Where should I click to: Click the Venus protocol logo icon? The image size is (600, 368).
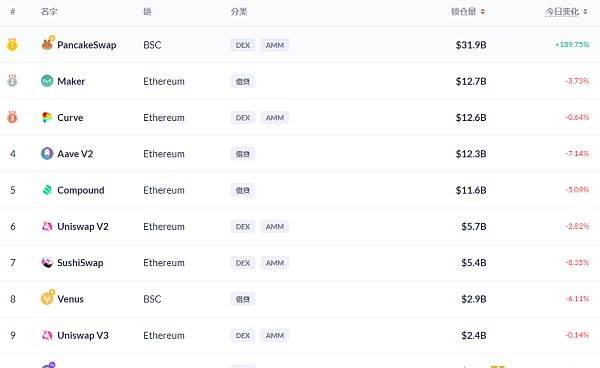coord(48,297)
